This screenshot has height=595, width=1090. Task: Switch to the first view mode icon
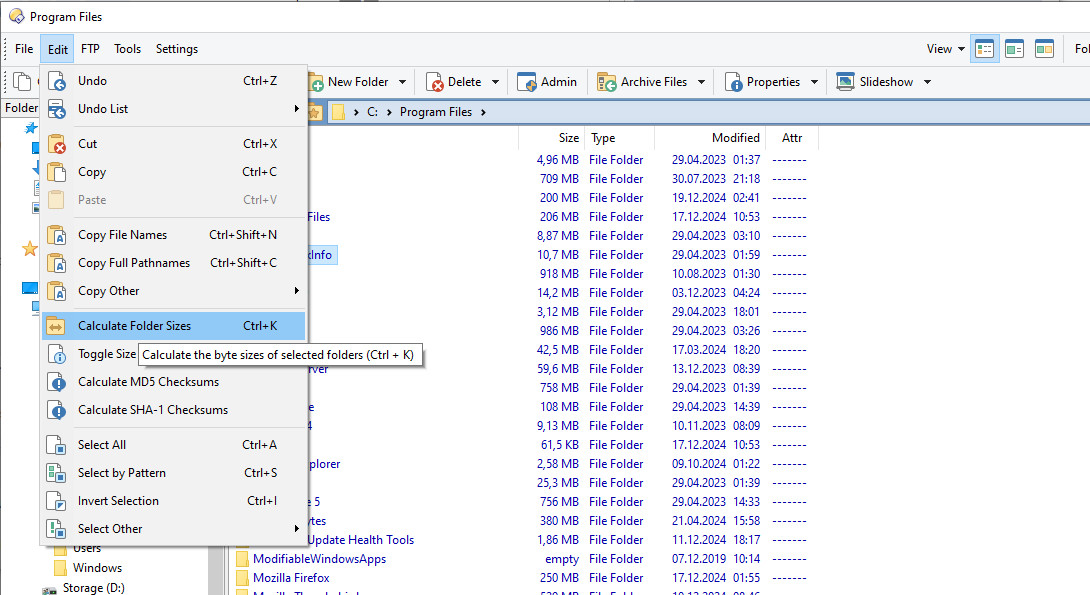click(984, 49)
